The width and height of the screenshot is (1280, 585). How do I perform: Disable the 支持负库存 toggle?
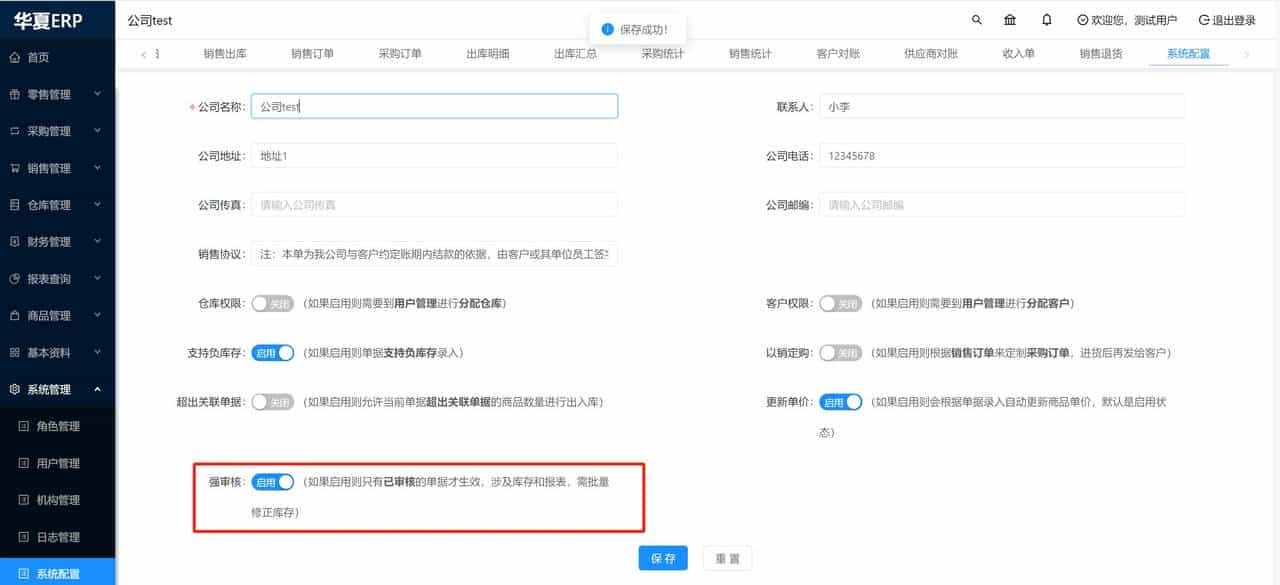271,353
